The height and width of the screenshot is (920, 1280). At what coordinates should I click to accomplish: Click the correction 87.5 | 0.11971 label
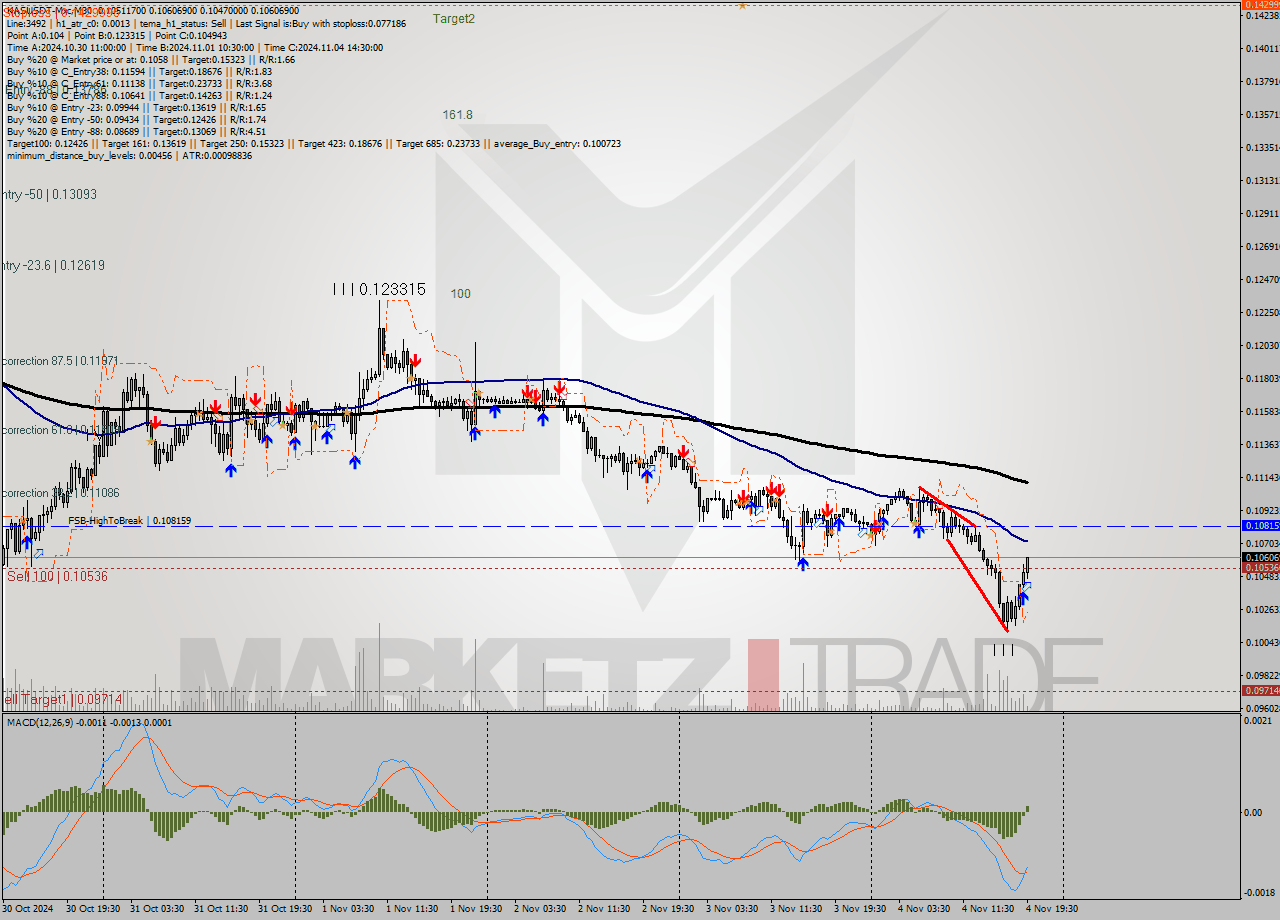[x=60, y=359]
